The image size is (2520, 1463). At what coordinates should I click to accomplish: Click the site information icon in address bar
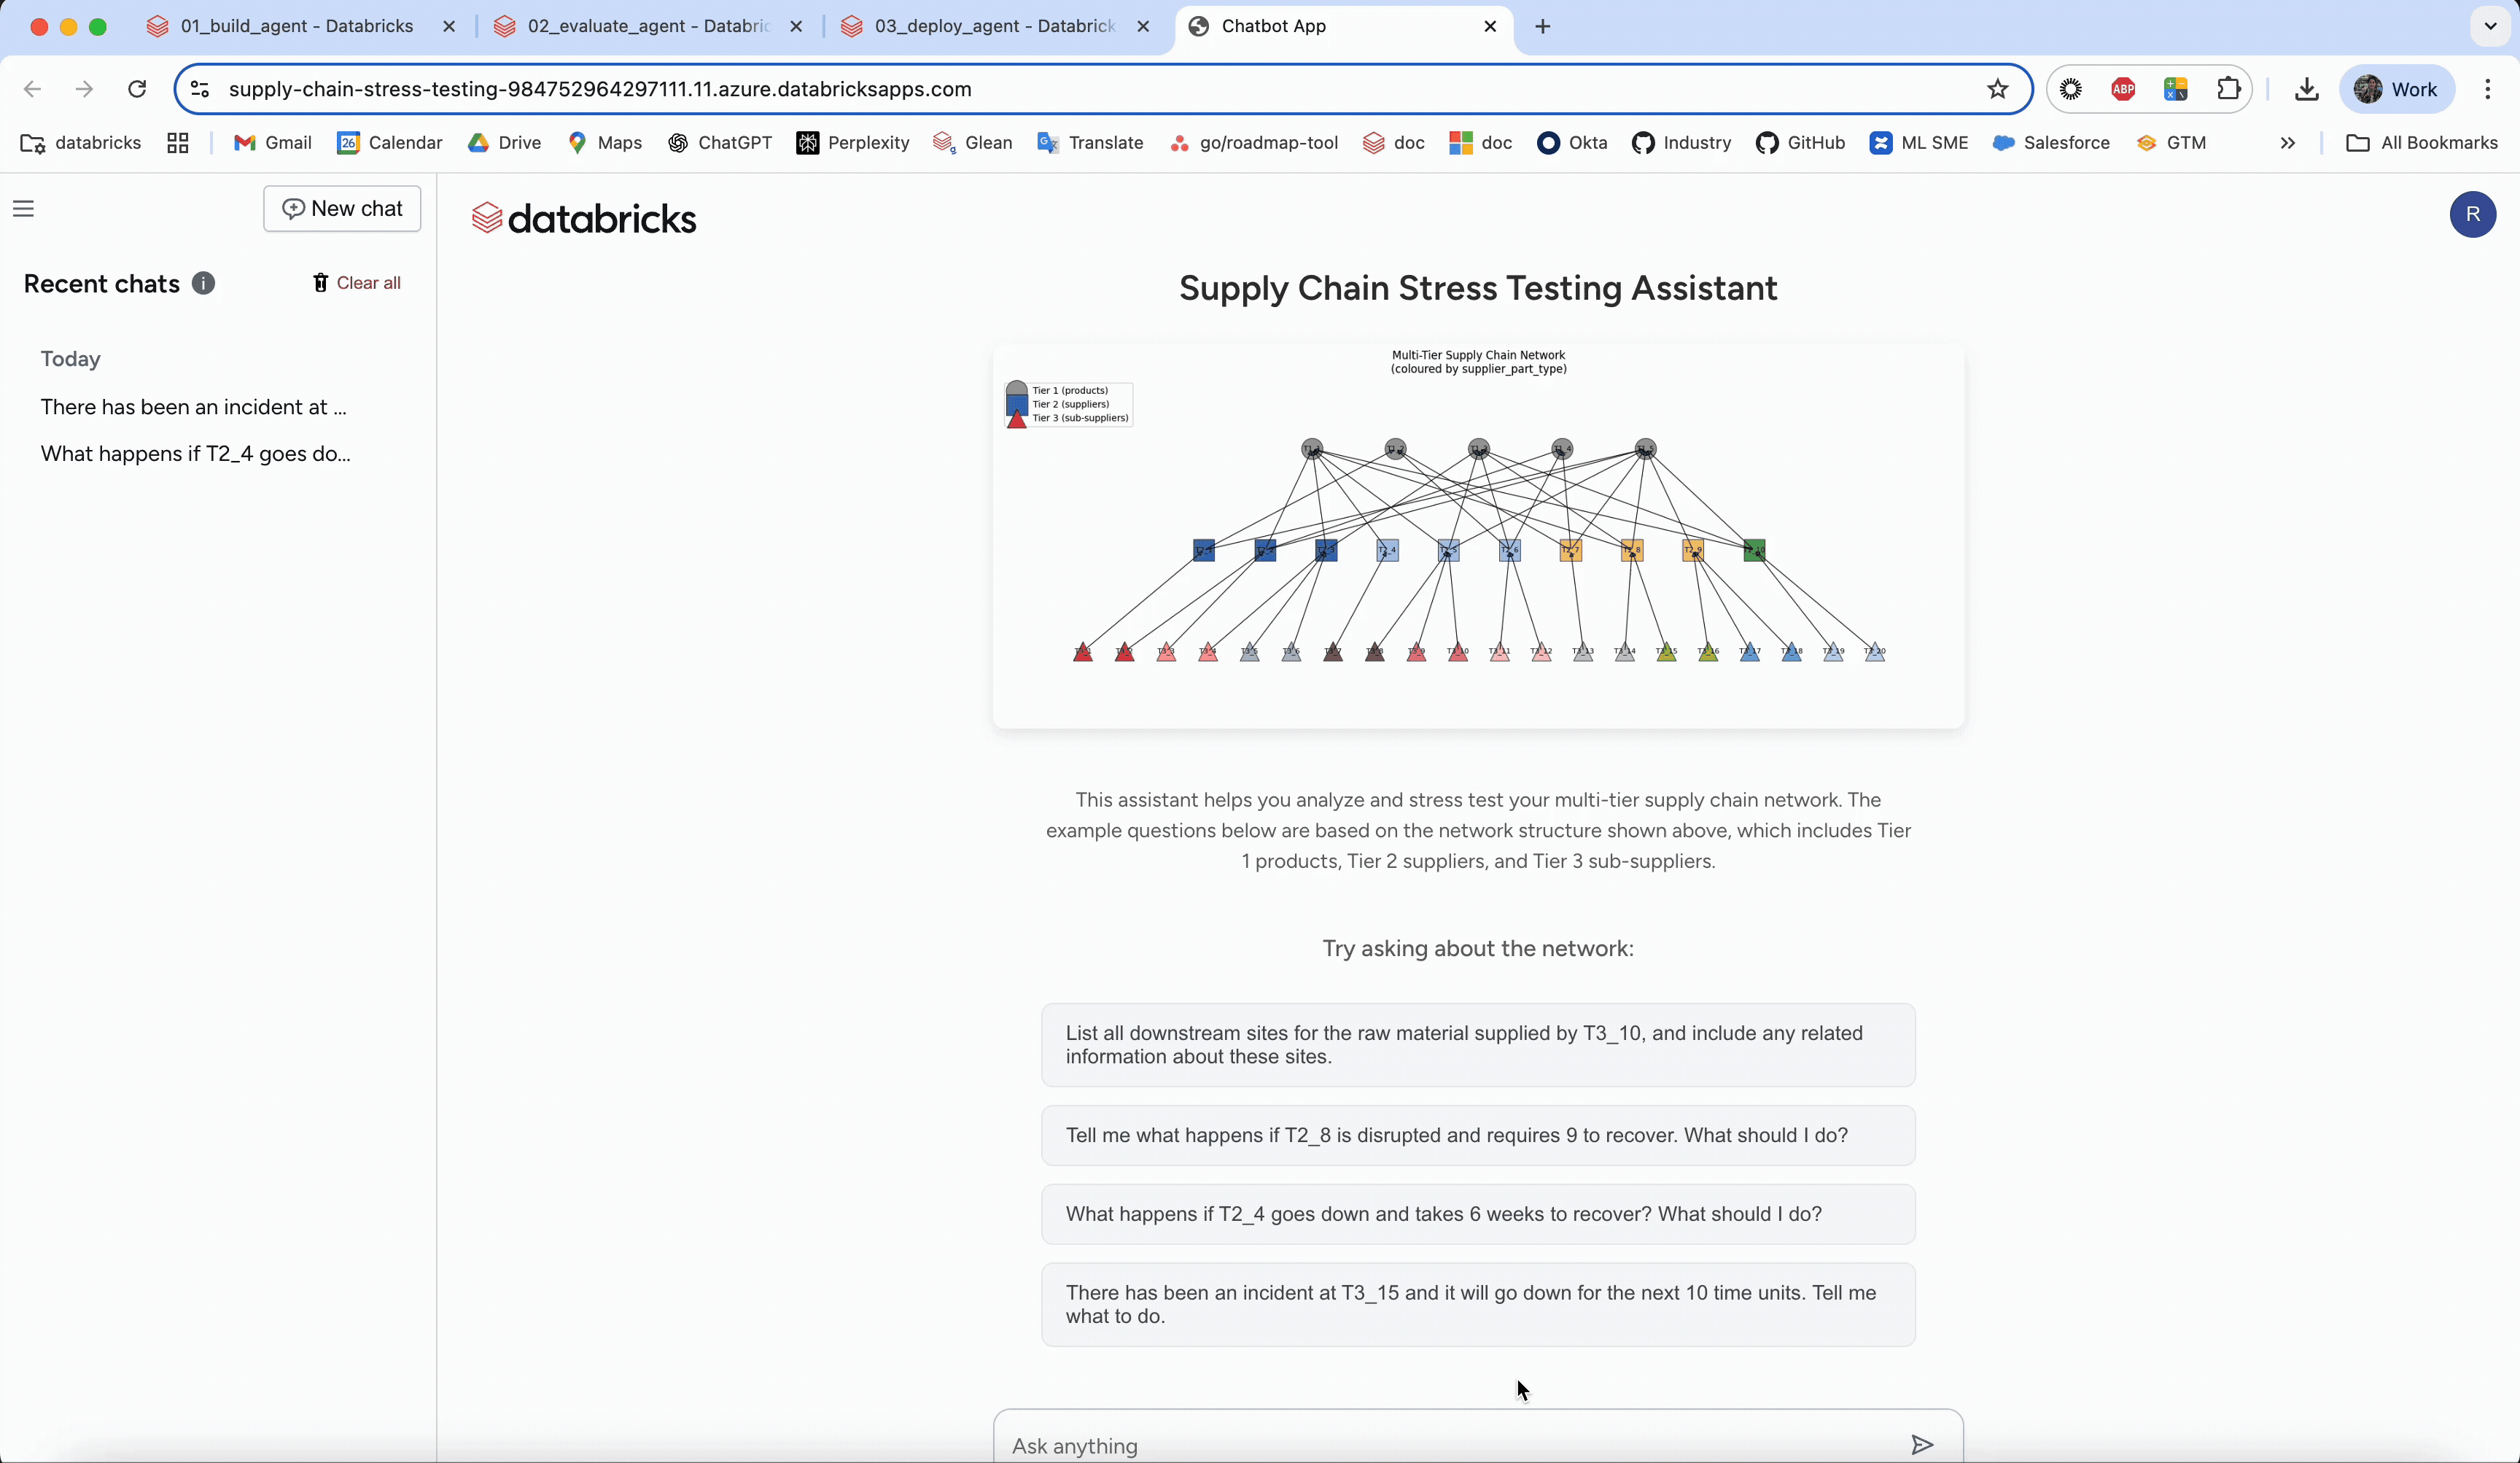coord(200,89)
